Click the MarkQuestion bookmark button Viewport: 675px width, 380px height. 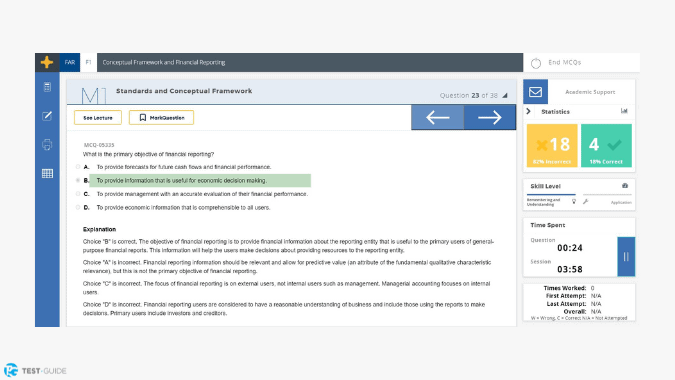coord(161,117)
